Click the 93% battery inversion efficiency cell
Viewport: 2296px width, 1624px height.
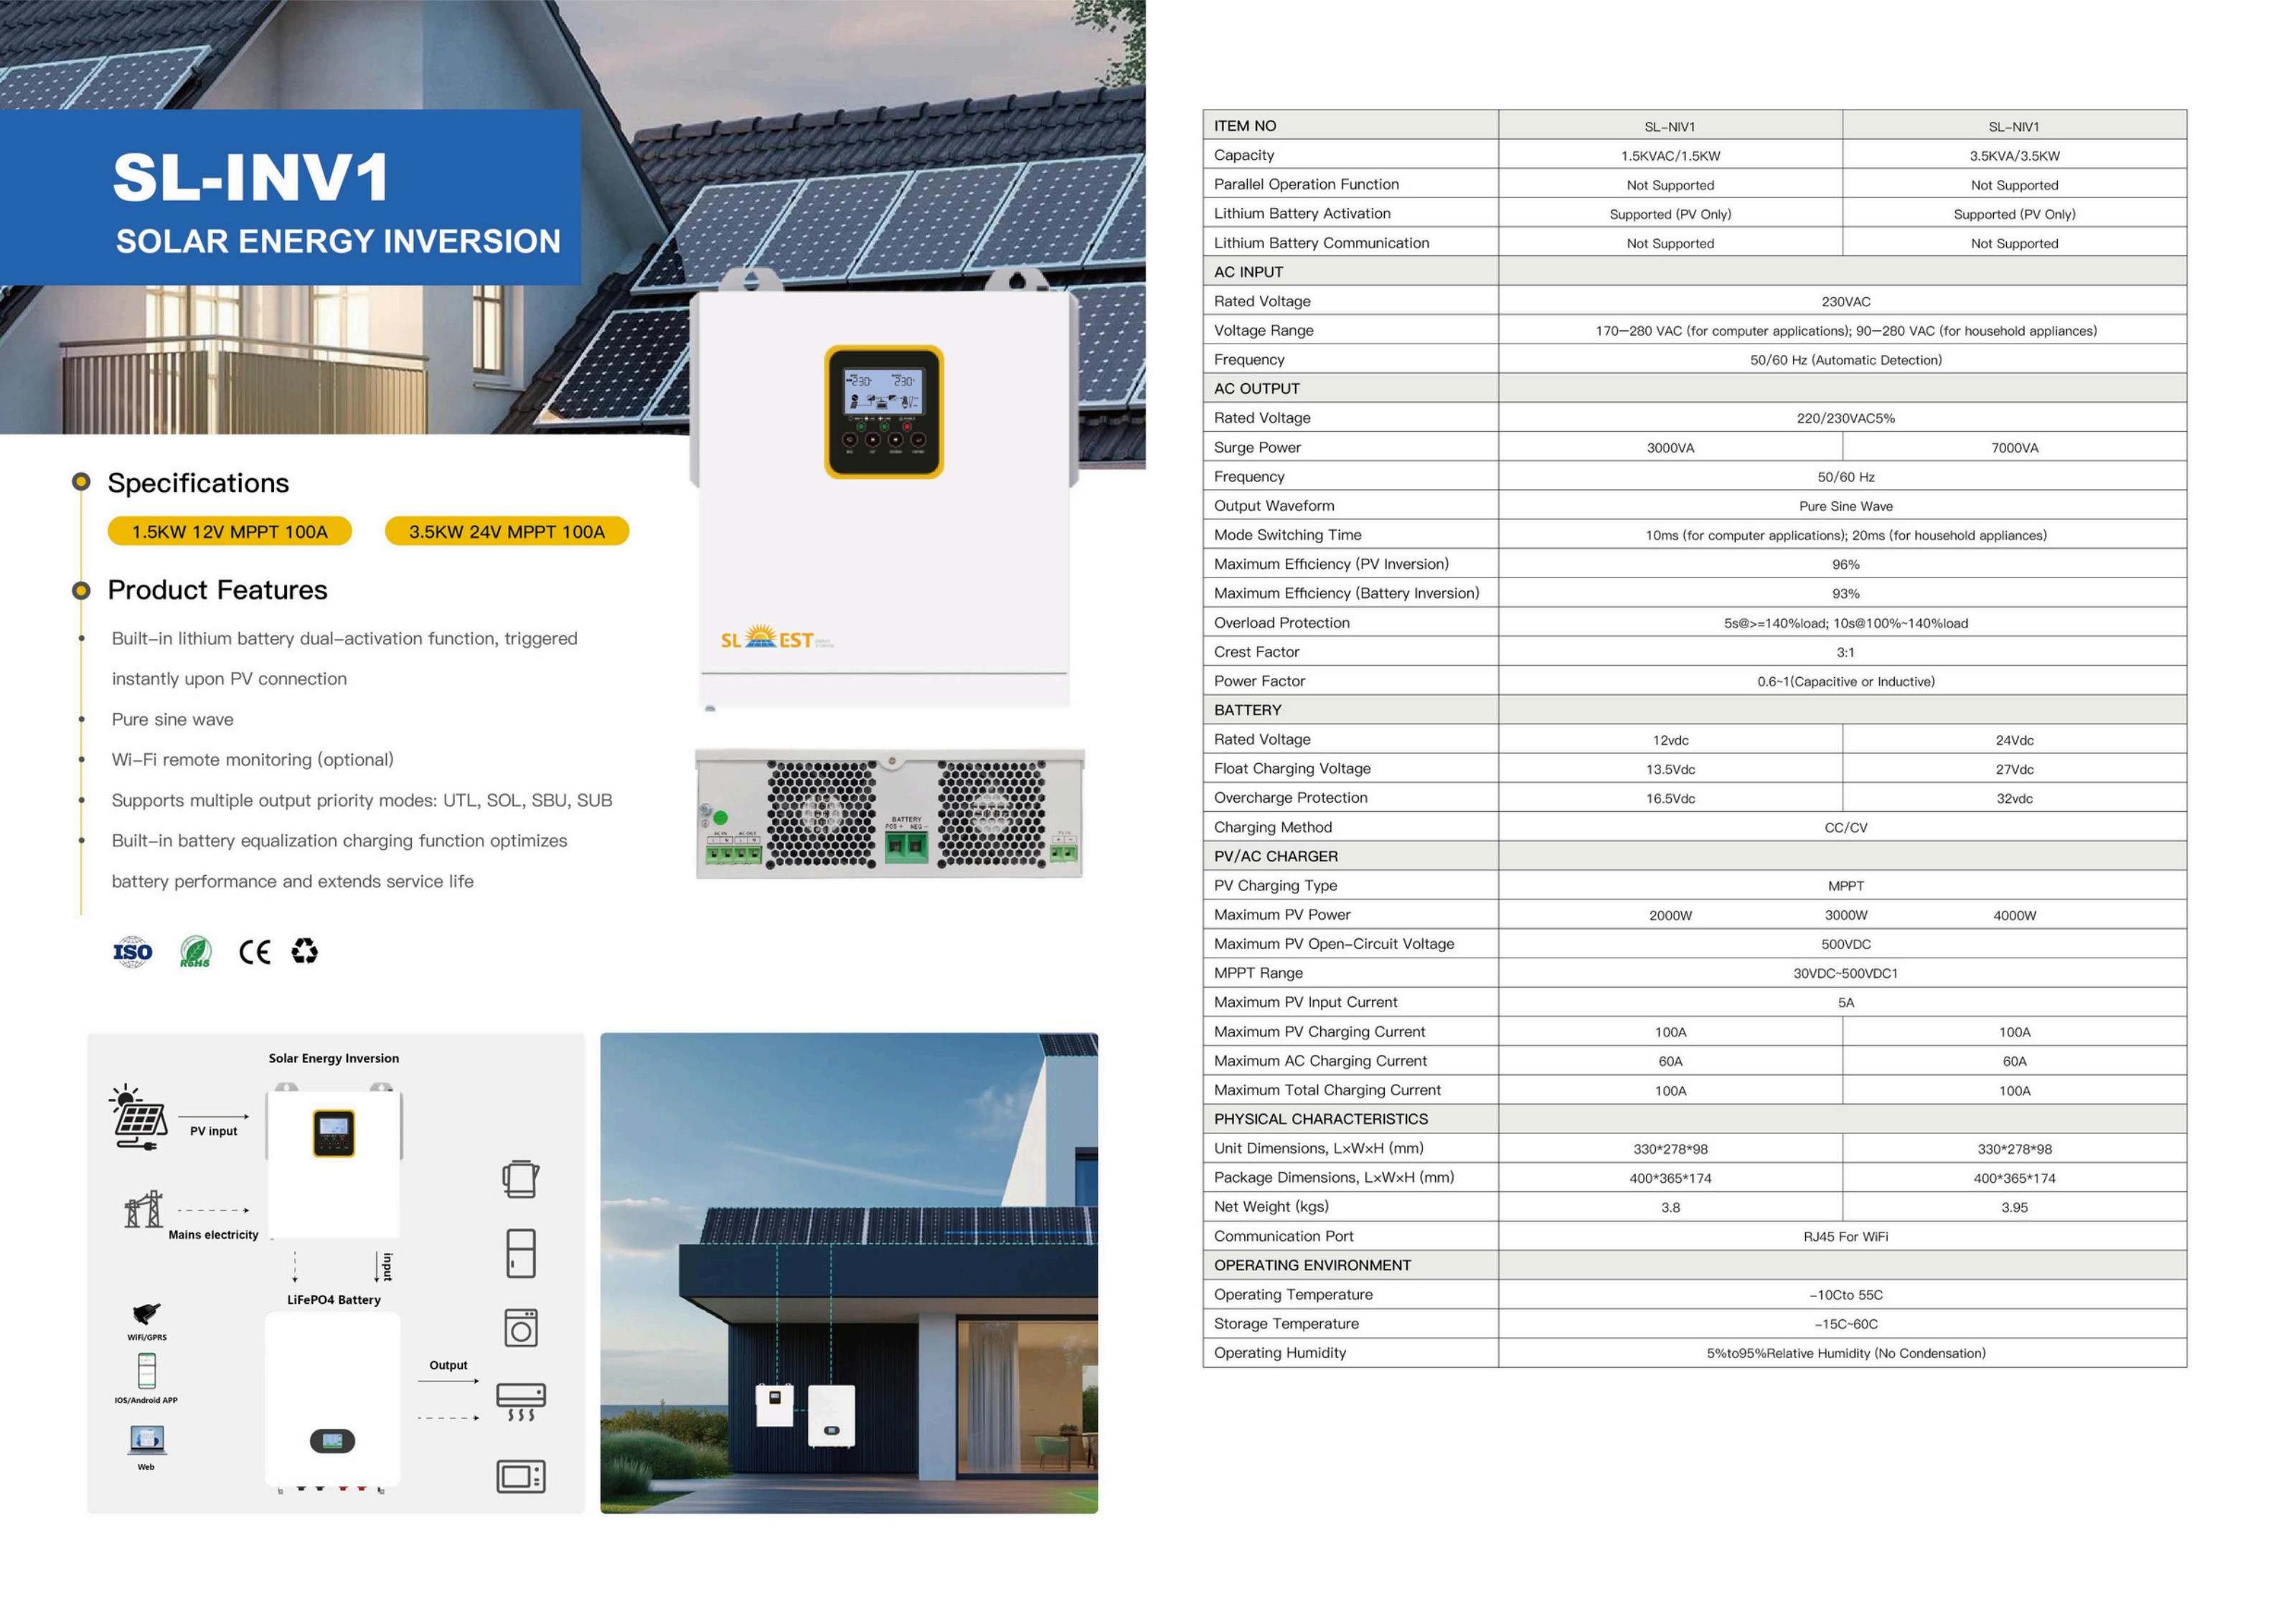click(x=1842, y=593)
